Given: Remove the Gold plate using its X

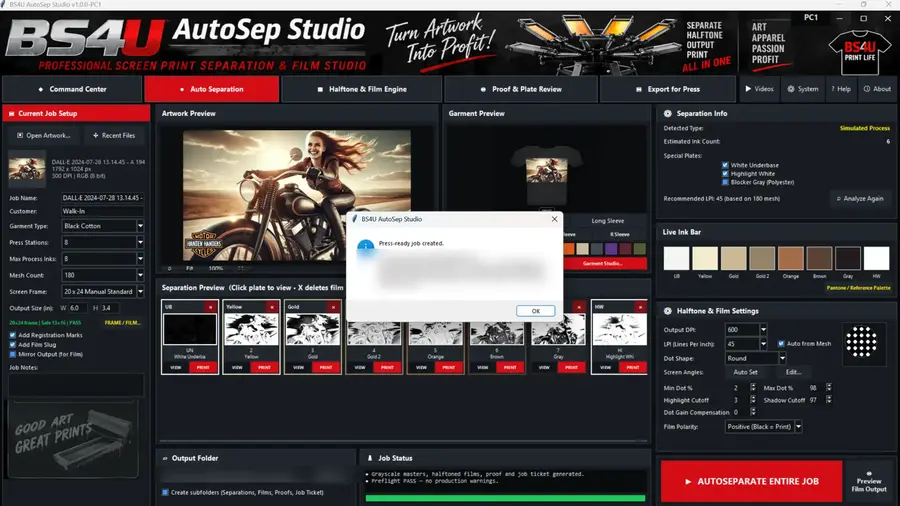Looking at the screenshot, I should click(x=333, y=308).
